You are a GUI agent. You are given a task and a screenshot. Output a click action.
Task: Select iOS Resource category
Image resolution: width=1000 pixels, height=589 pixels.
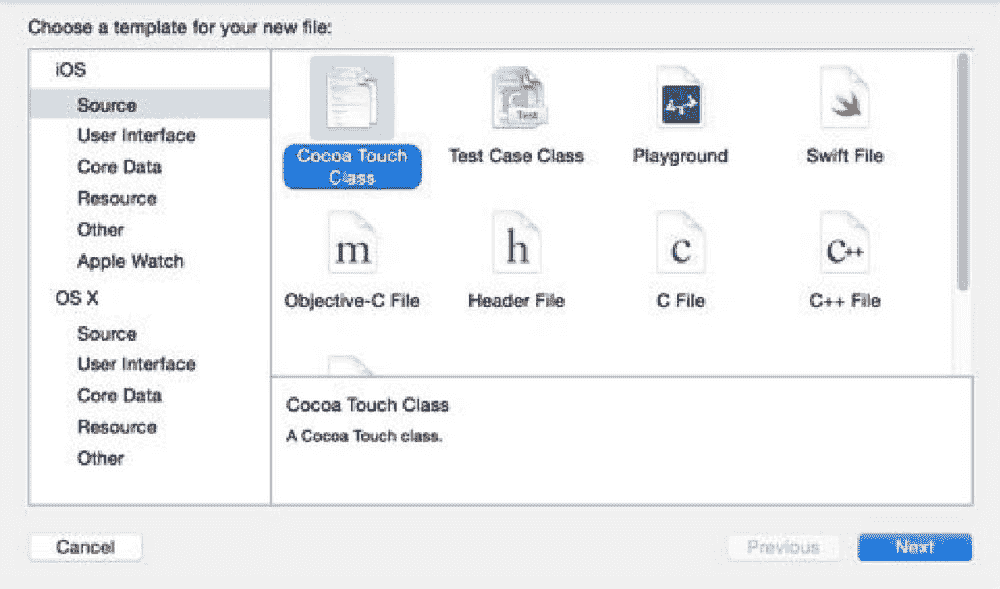[x=117, y=198]
